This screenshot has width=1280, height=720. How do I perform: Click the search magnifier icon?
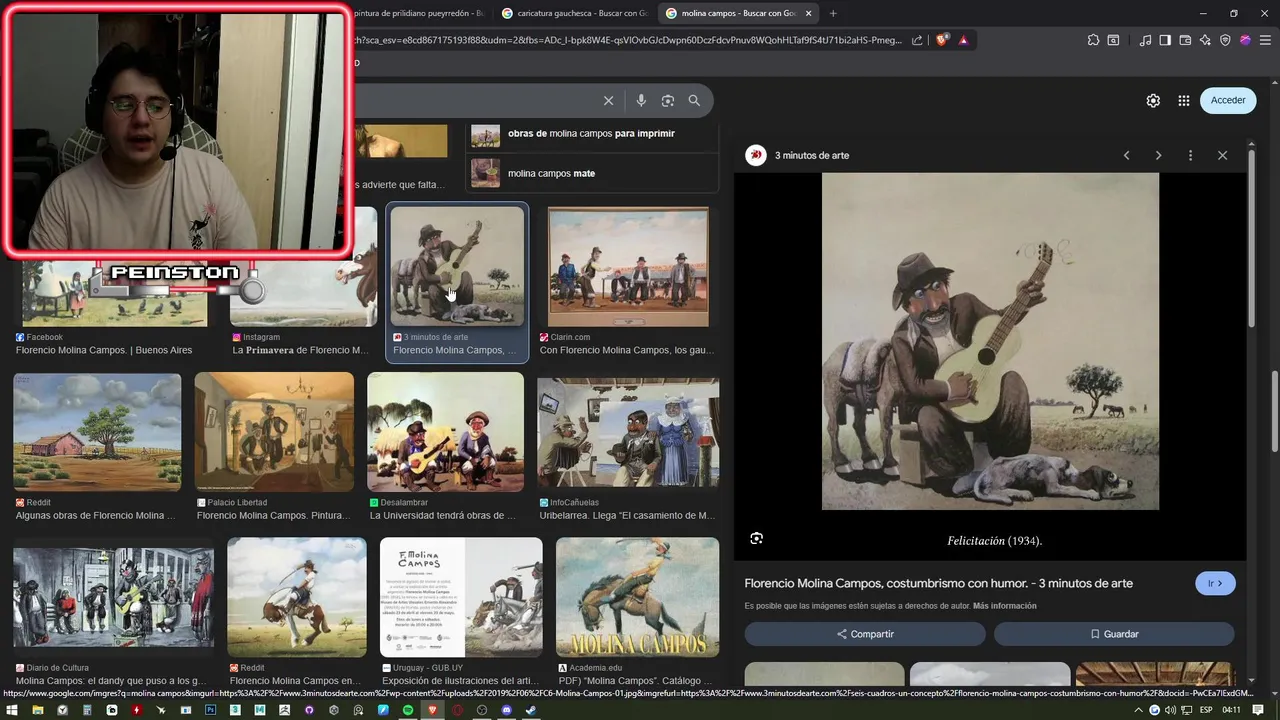pos(694,100)
